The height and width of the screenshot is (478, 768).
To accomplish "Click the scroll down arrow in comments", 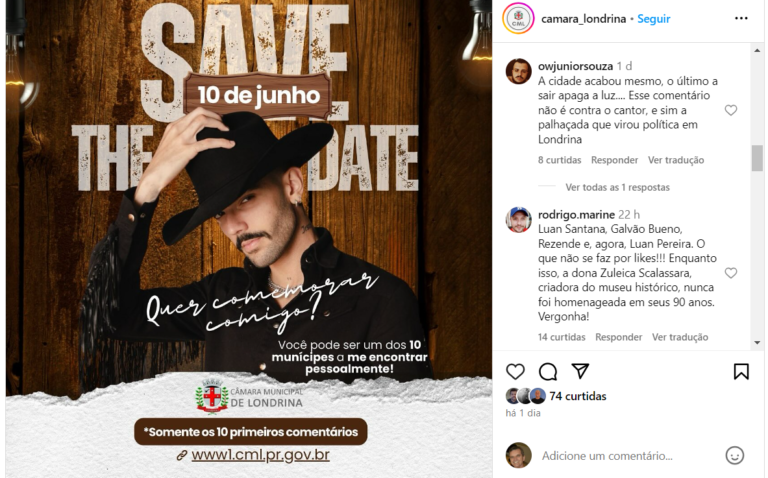I will tap(757, 343).
